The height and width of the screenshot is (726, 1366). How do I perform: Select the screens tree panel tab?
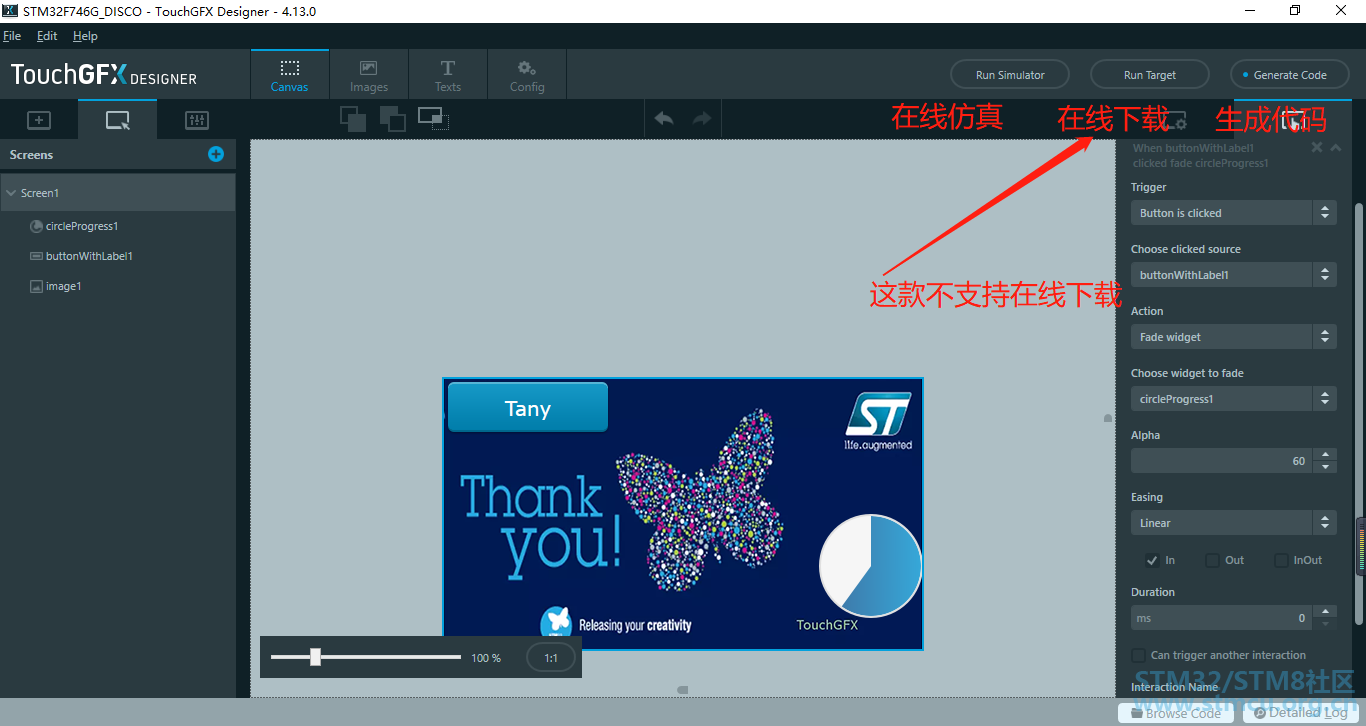(117, 120)
